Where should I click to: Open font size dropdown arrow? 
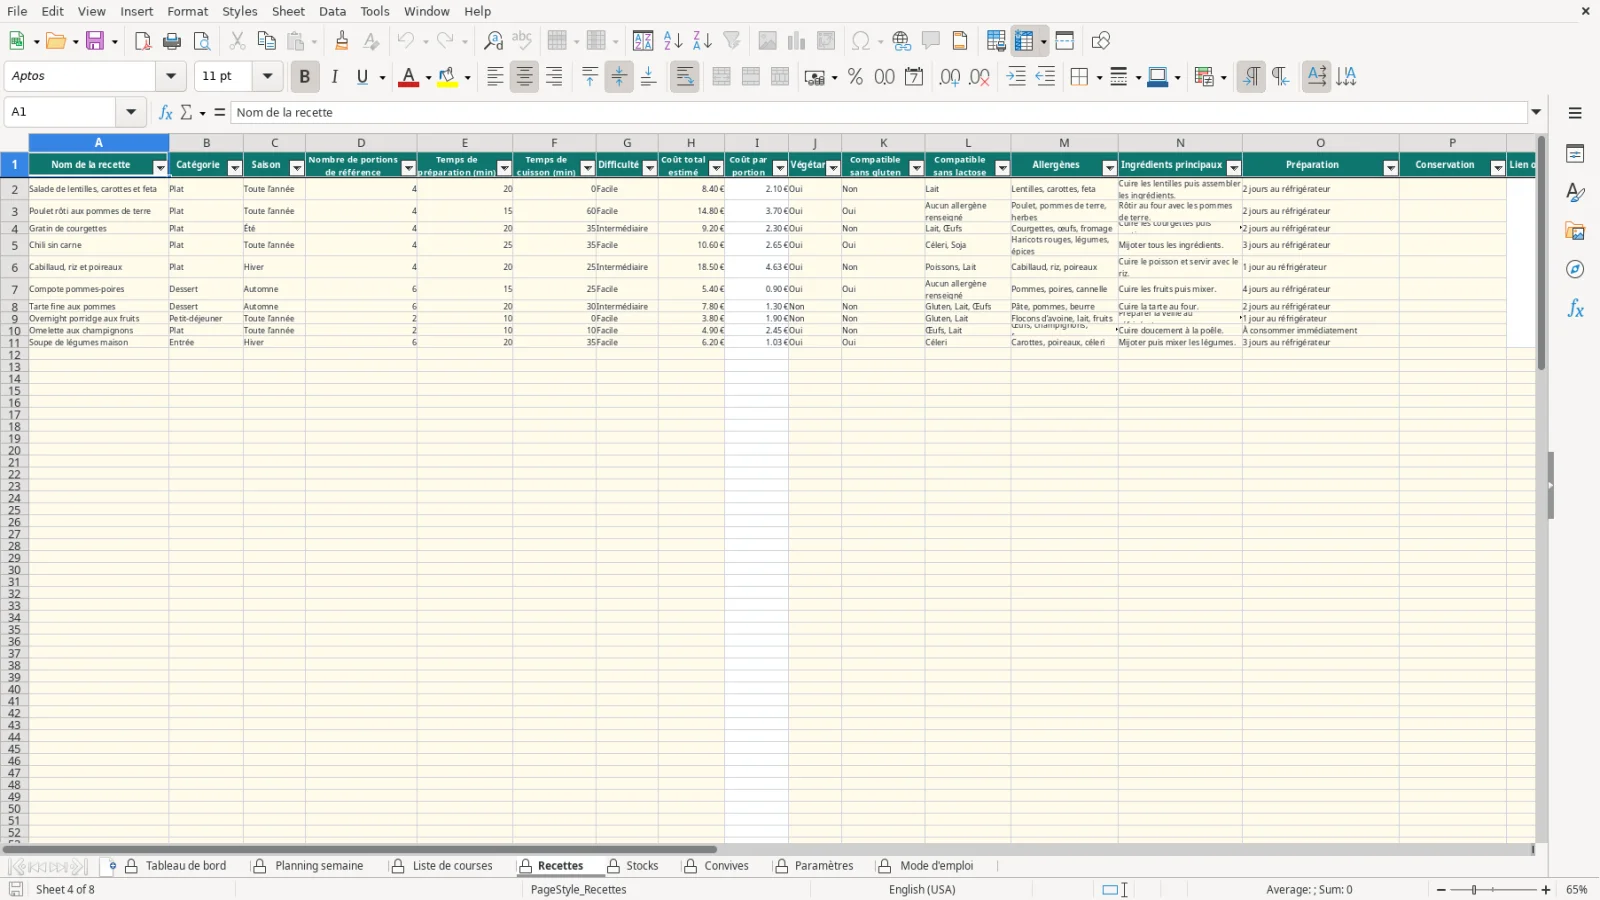click(267, 76)
